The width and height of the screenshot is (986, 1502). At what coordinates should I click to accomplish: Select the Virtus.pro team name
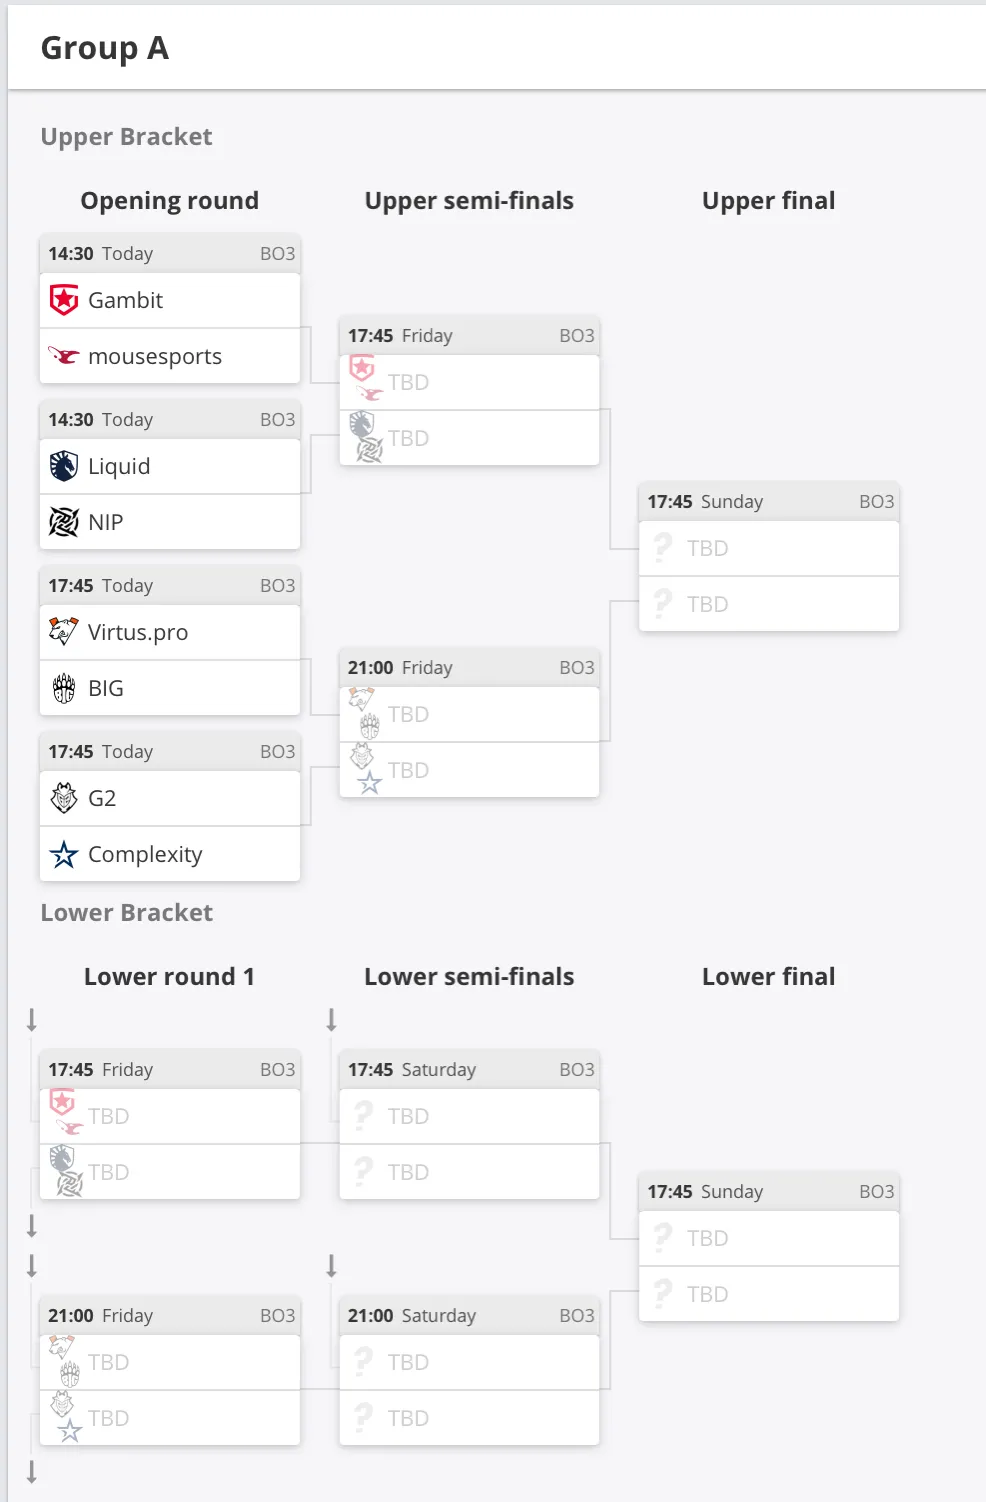coord(138,632)
